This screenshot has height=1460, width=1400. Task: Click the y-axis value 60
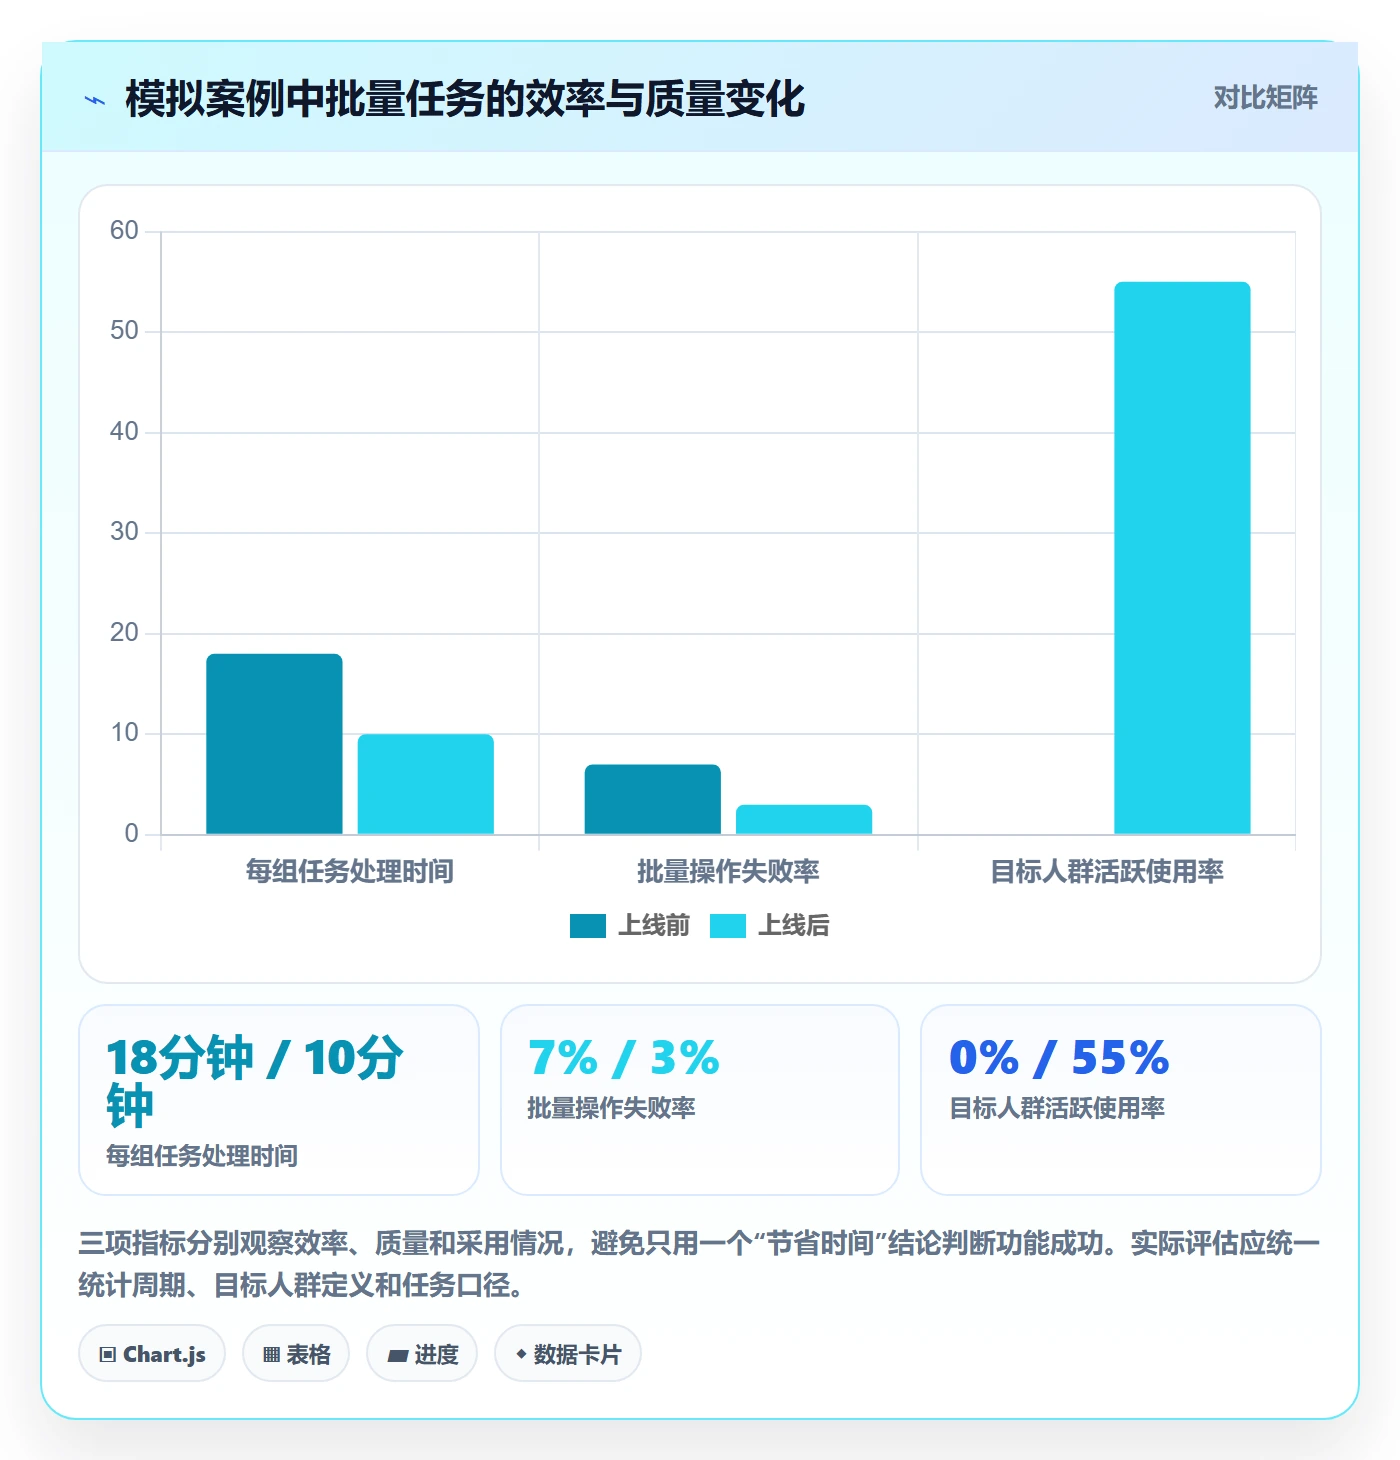pyautogui.click(x=124, y=231)
